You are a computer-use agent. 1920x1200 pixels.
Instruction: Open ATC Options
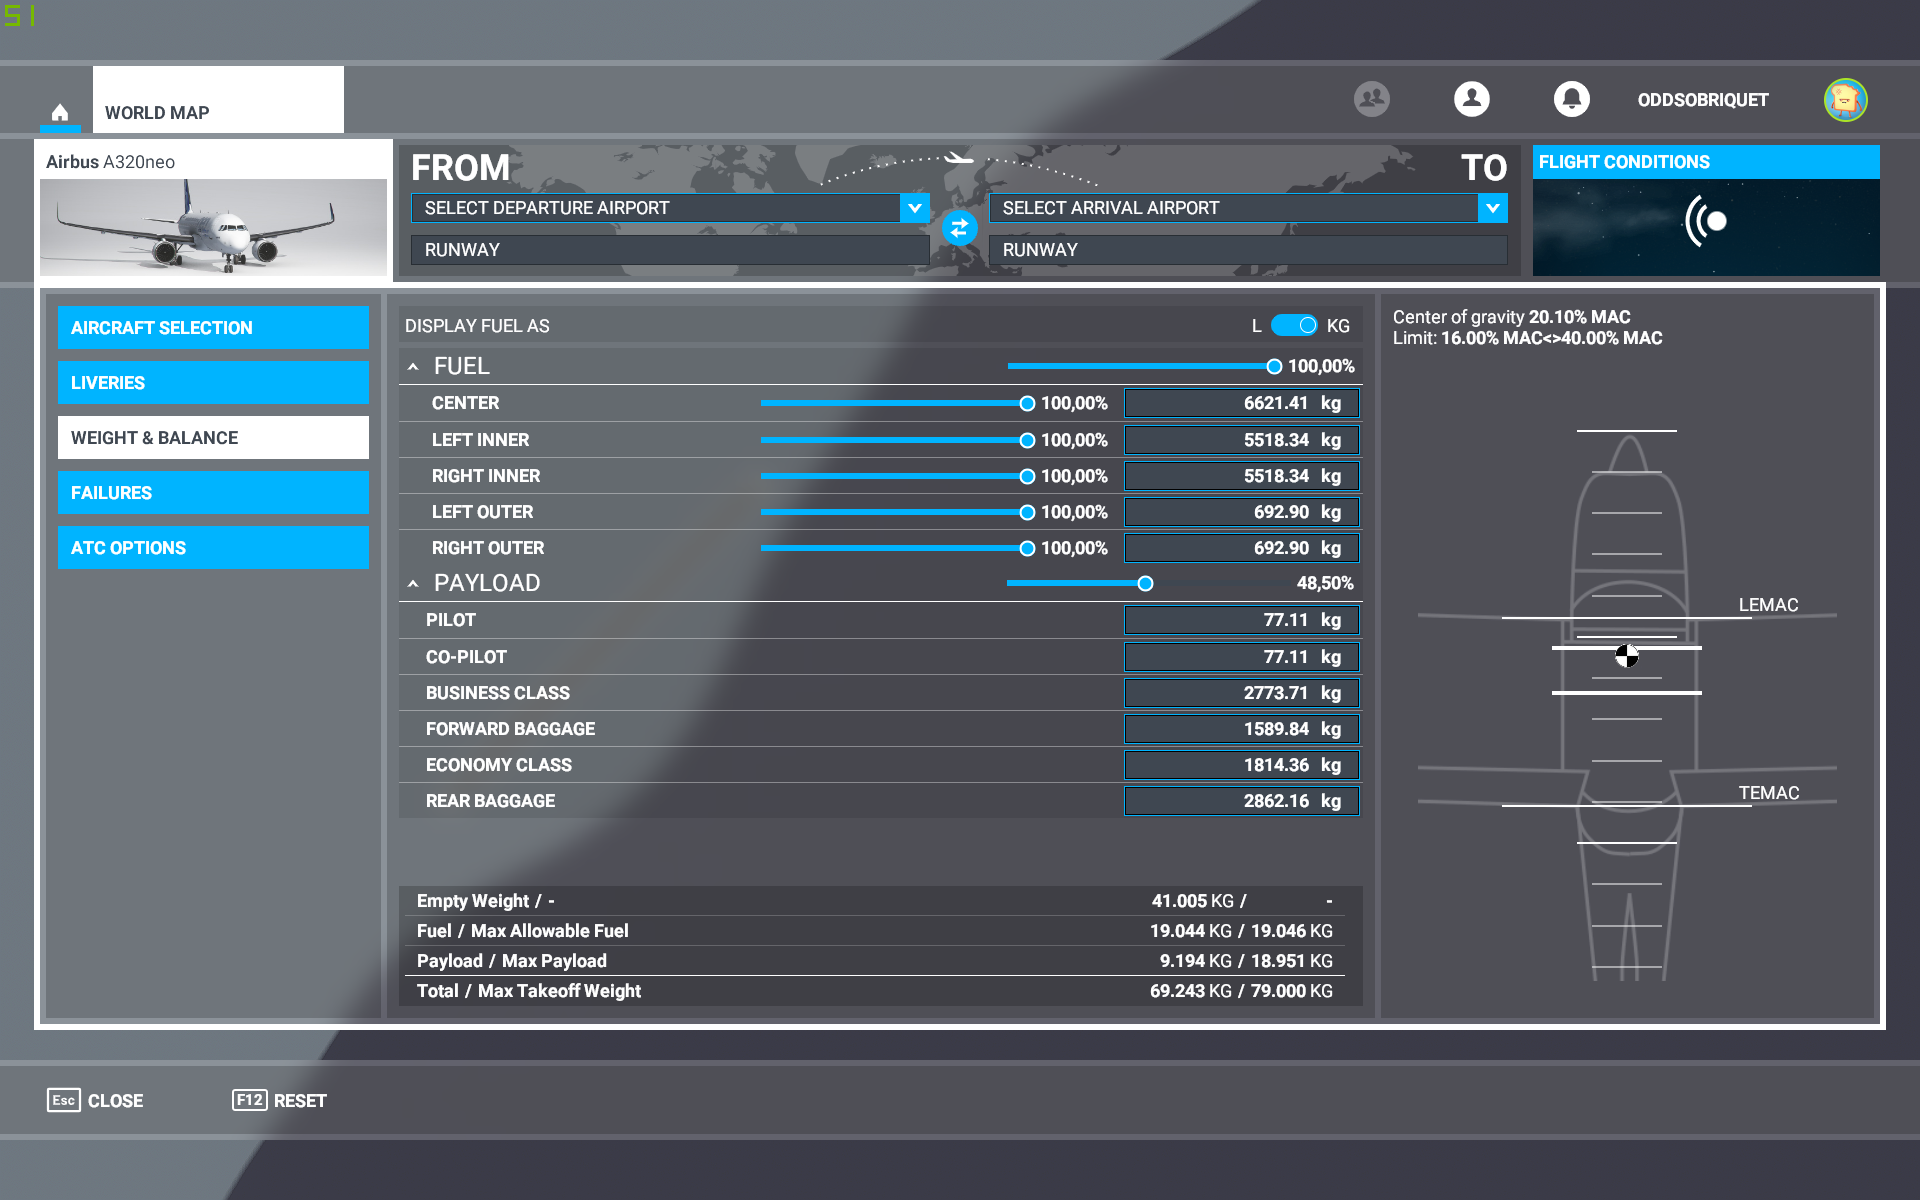point(213,547)
